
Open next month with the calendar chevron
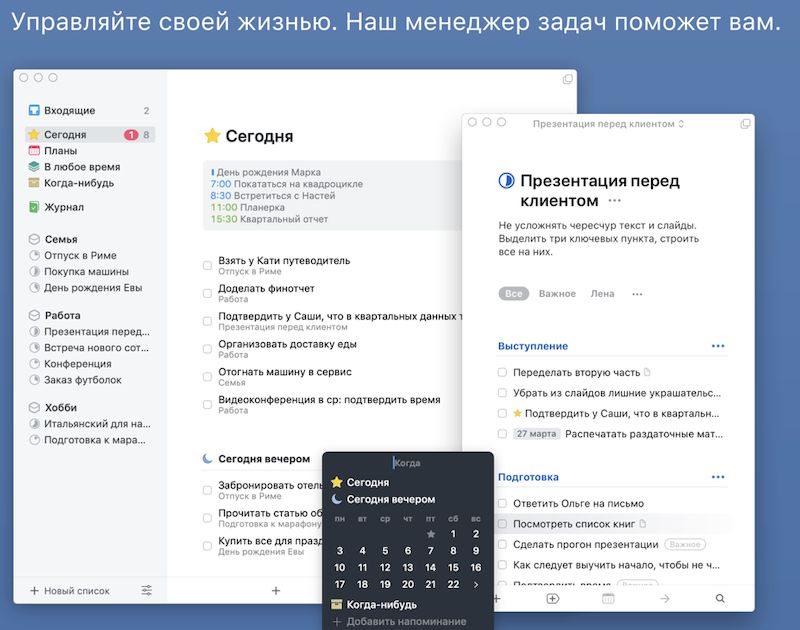(x=477, y=583)
